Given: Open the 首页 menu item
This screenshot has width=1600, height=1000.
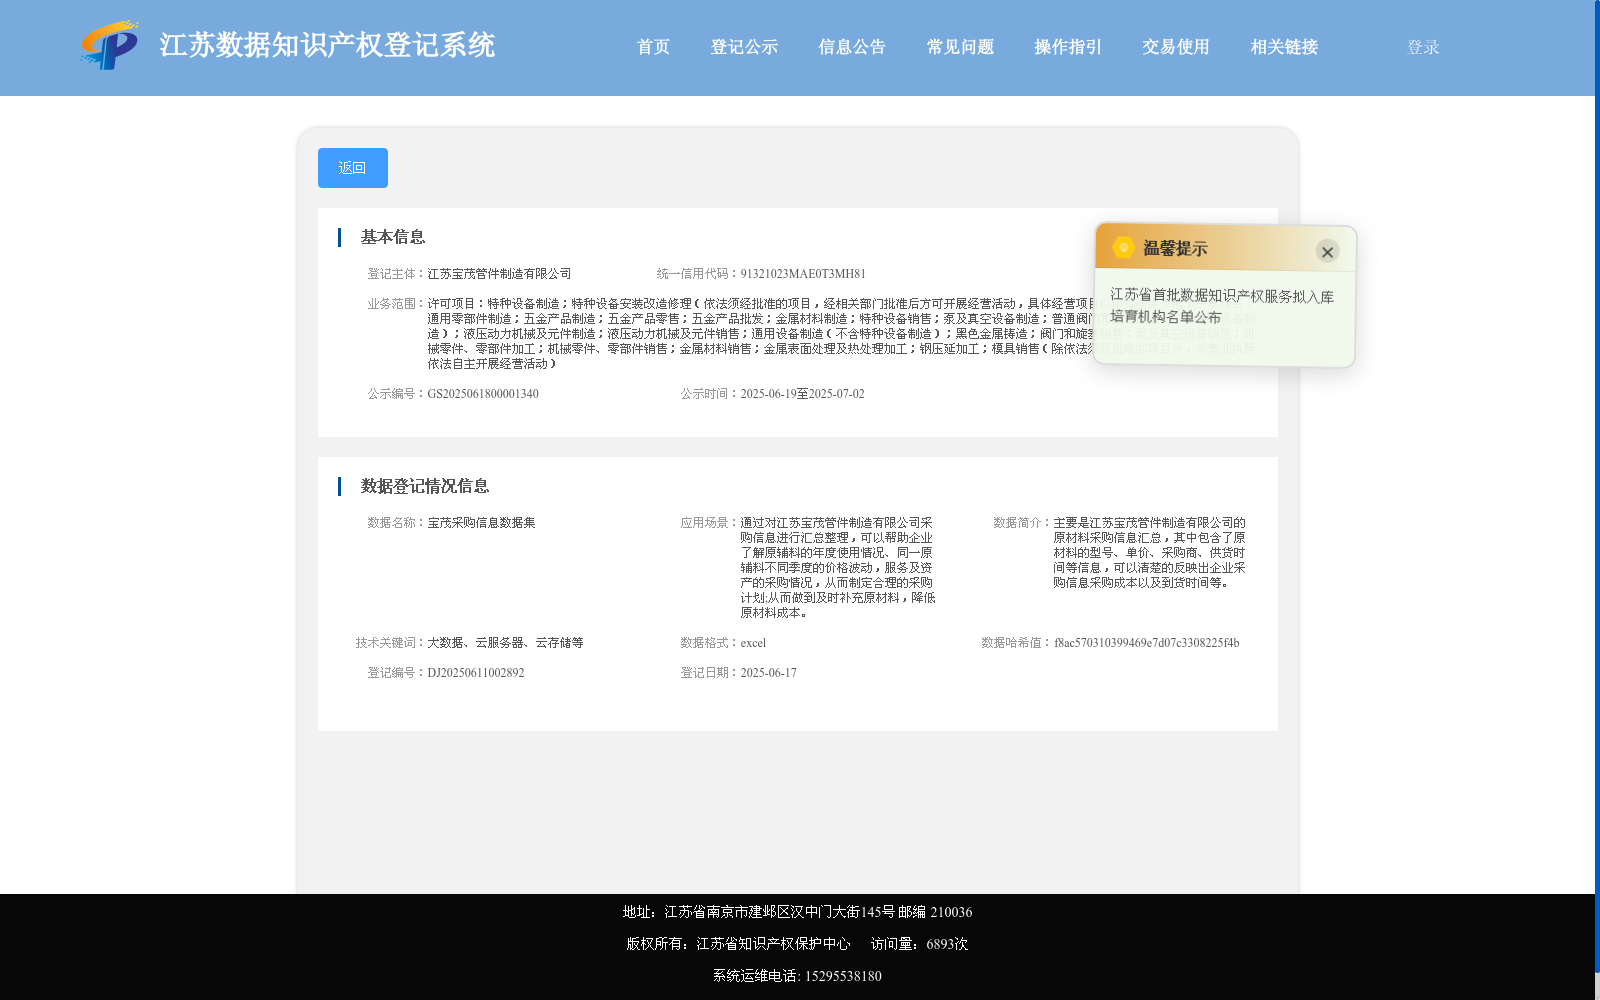Looking at the screenshot, I should (x=653, y=47).
